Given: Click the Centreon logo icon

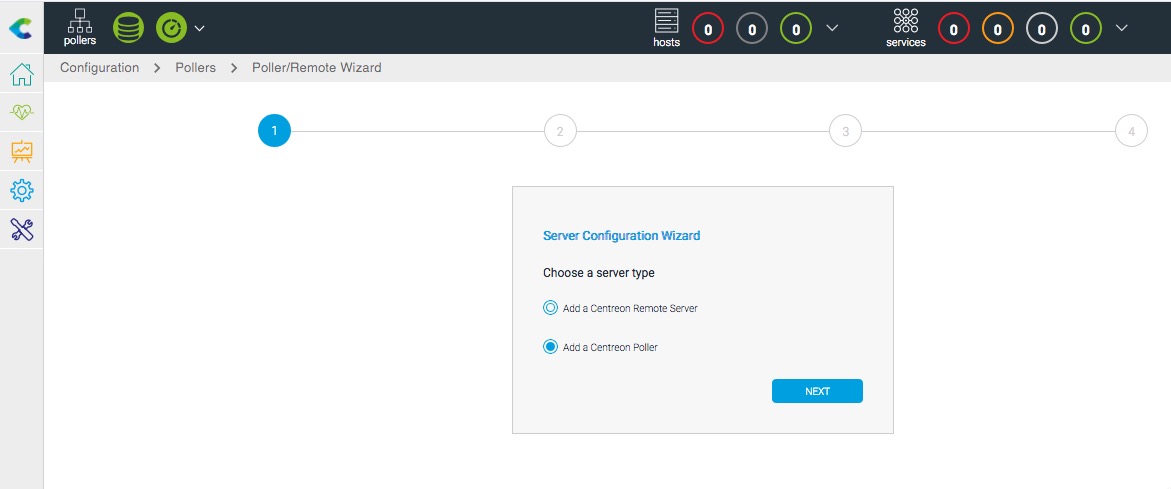Looking at the screenshot, I should coord(20,29).
